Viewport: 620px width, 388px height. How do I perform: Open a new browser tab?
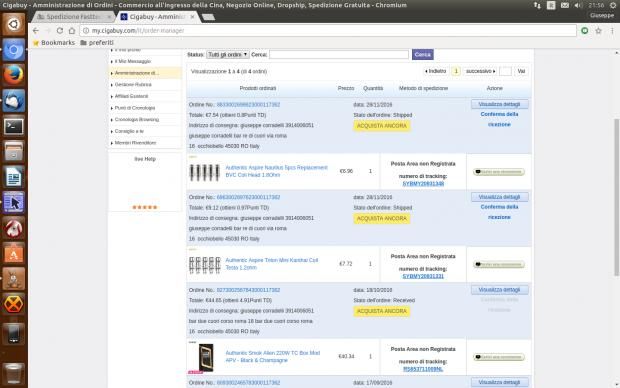208,17
